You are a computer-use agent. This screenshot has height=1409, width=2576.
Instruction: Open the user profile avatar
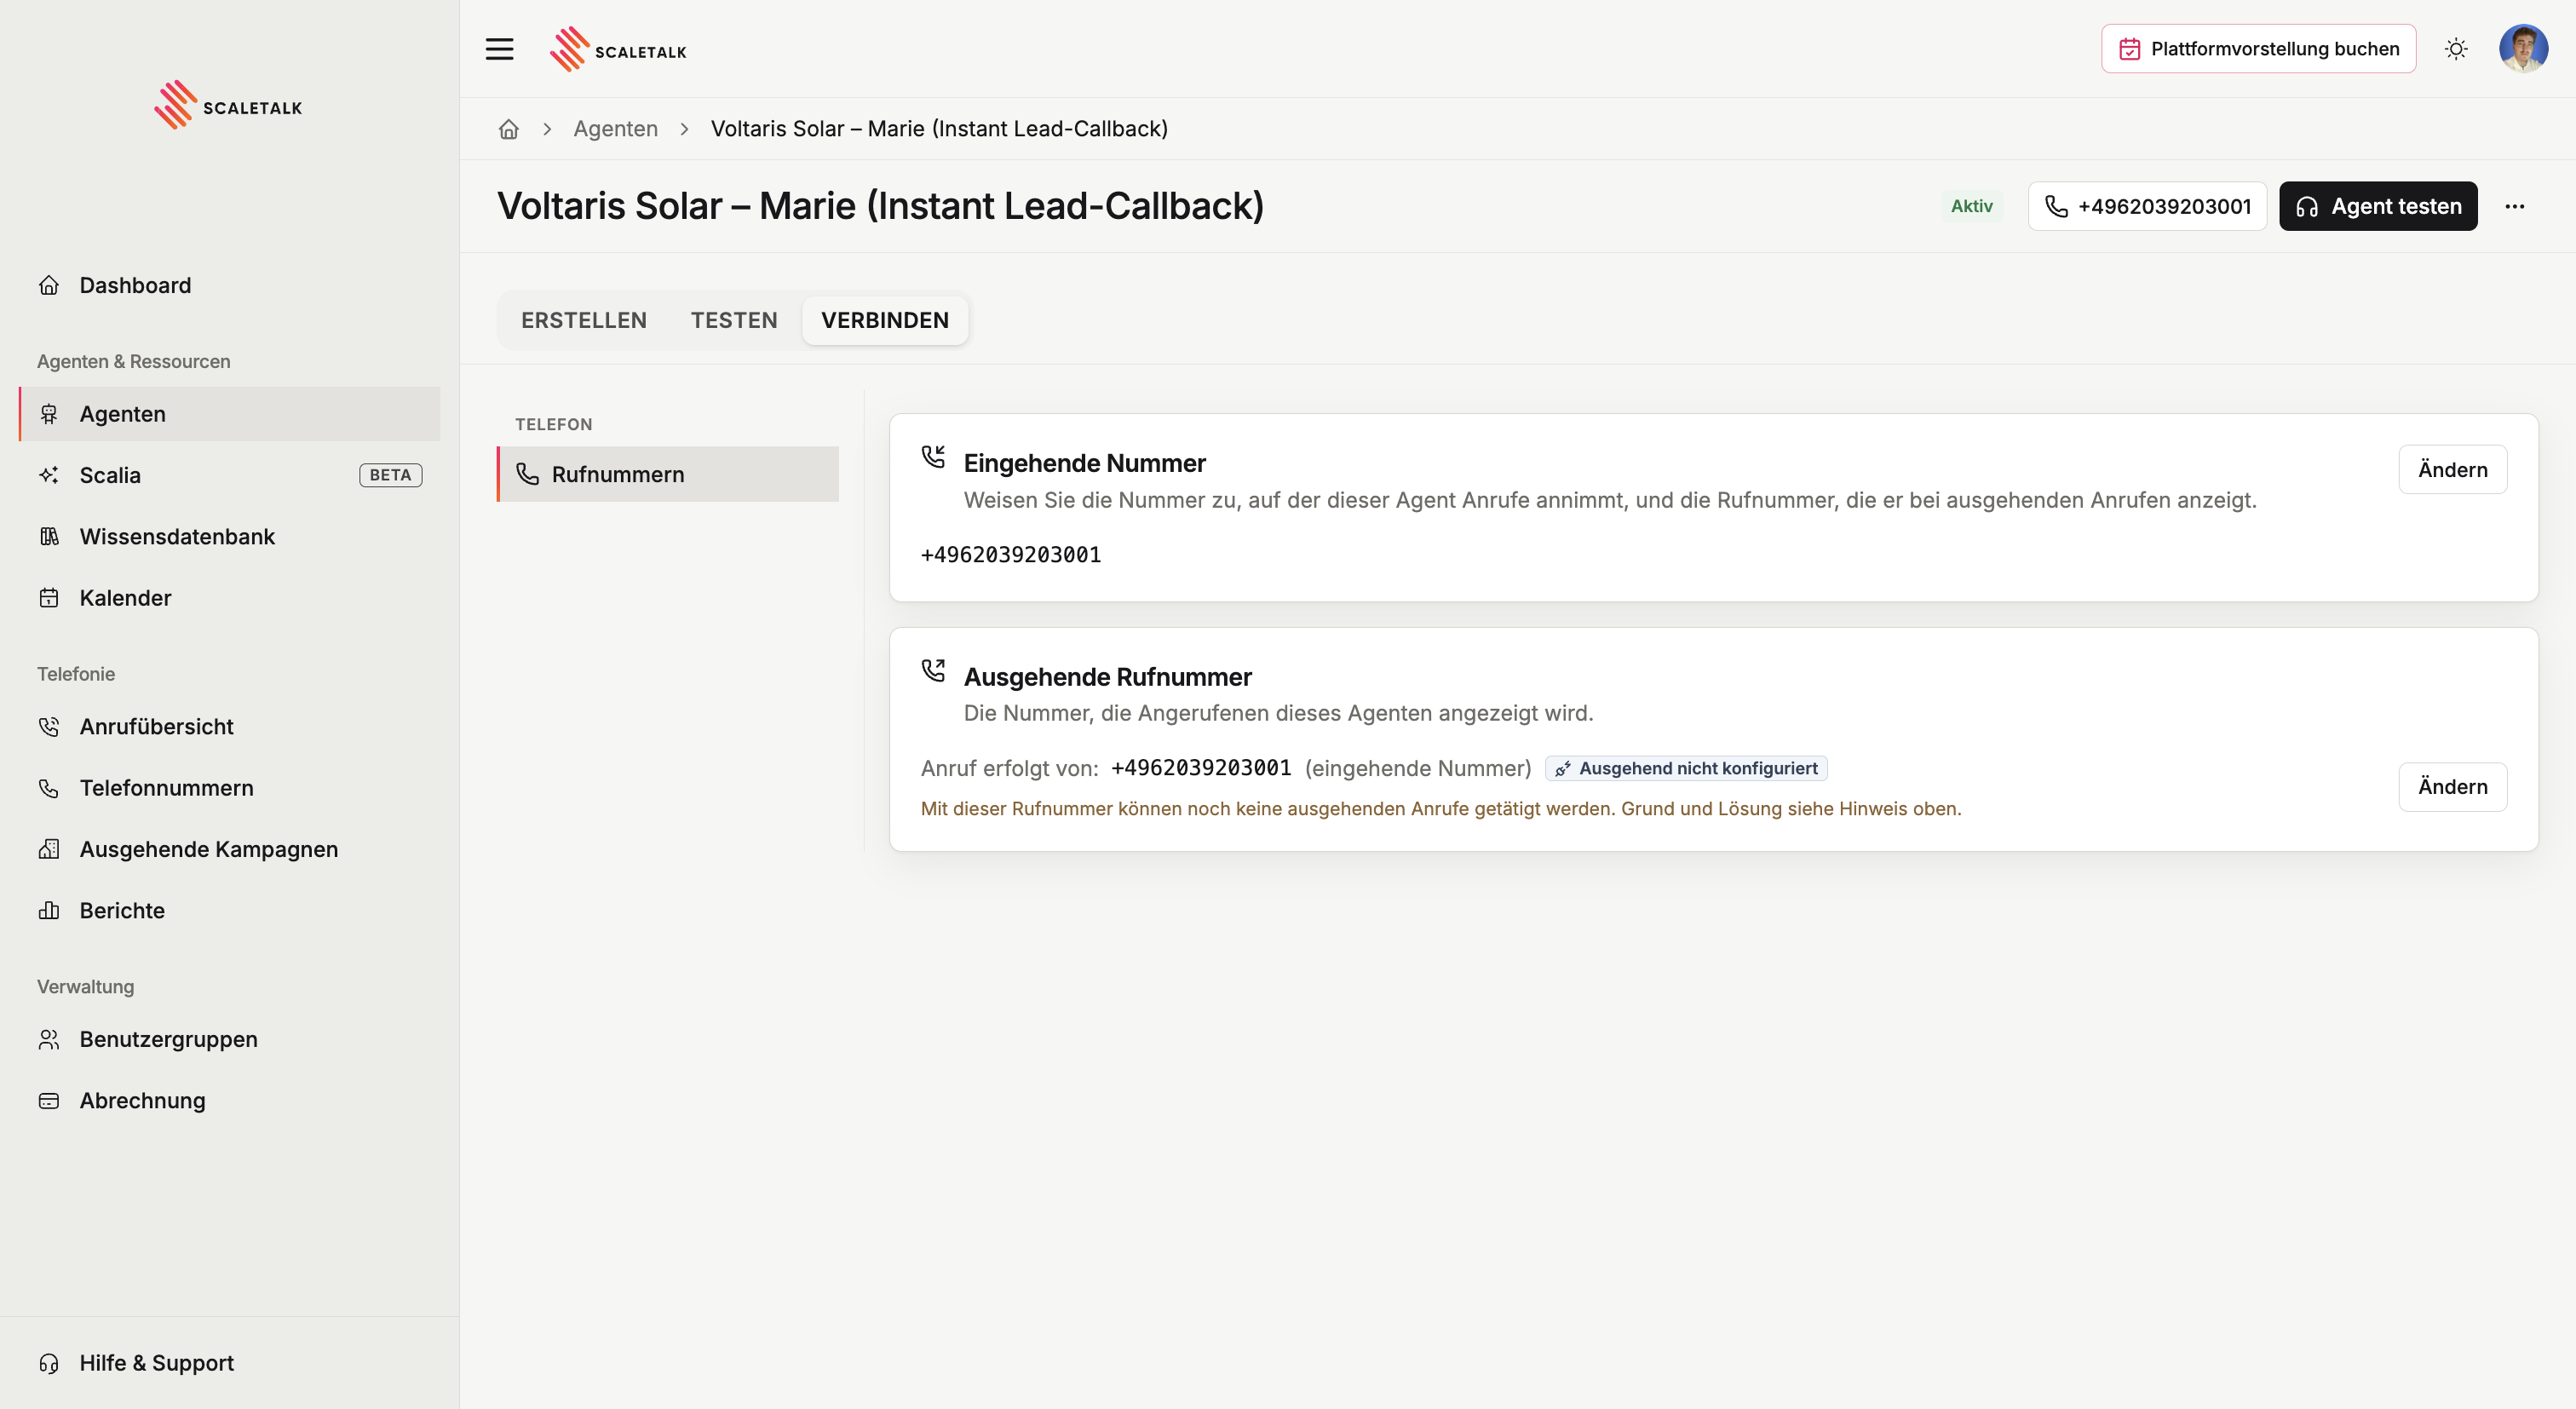pyautogui.click(x=2523, y=49)
